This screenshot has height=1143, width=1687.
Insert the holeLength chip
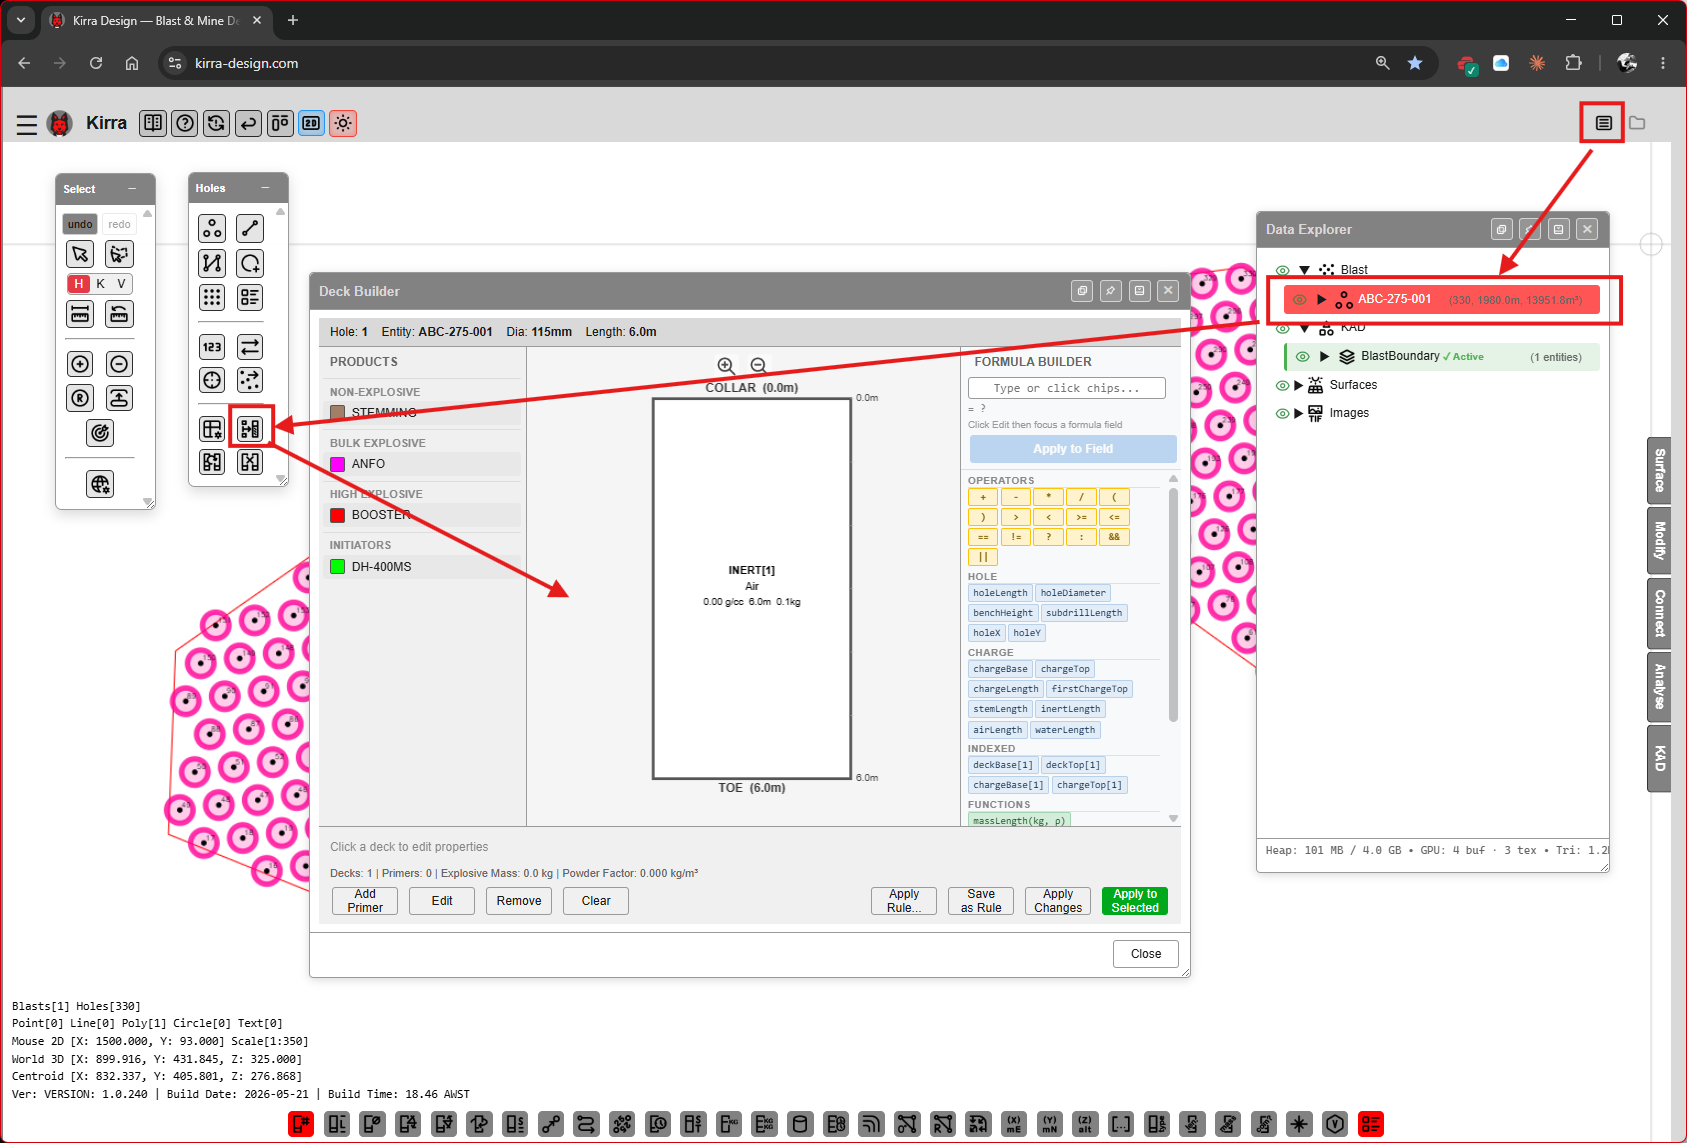point(1000,593)
